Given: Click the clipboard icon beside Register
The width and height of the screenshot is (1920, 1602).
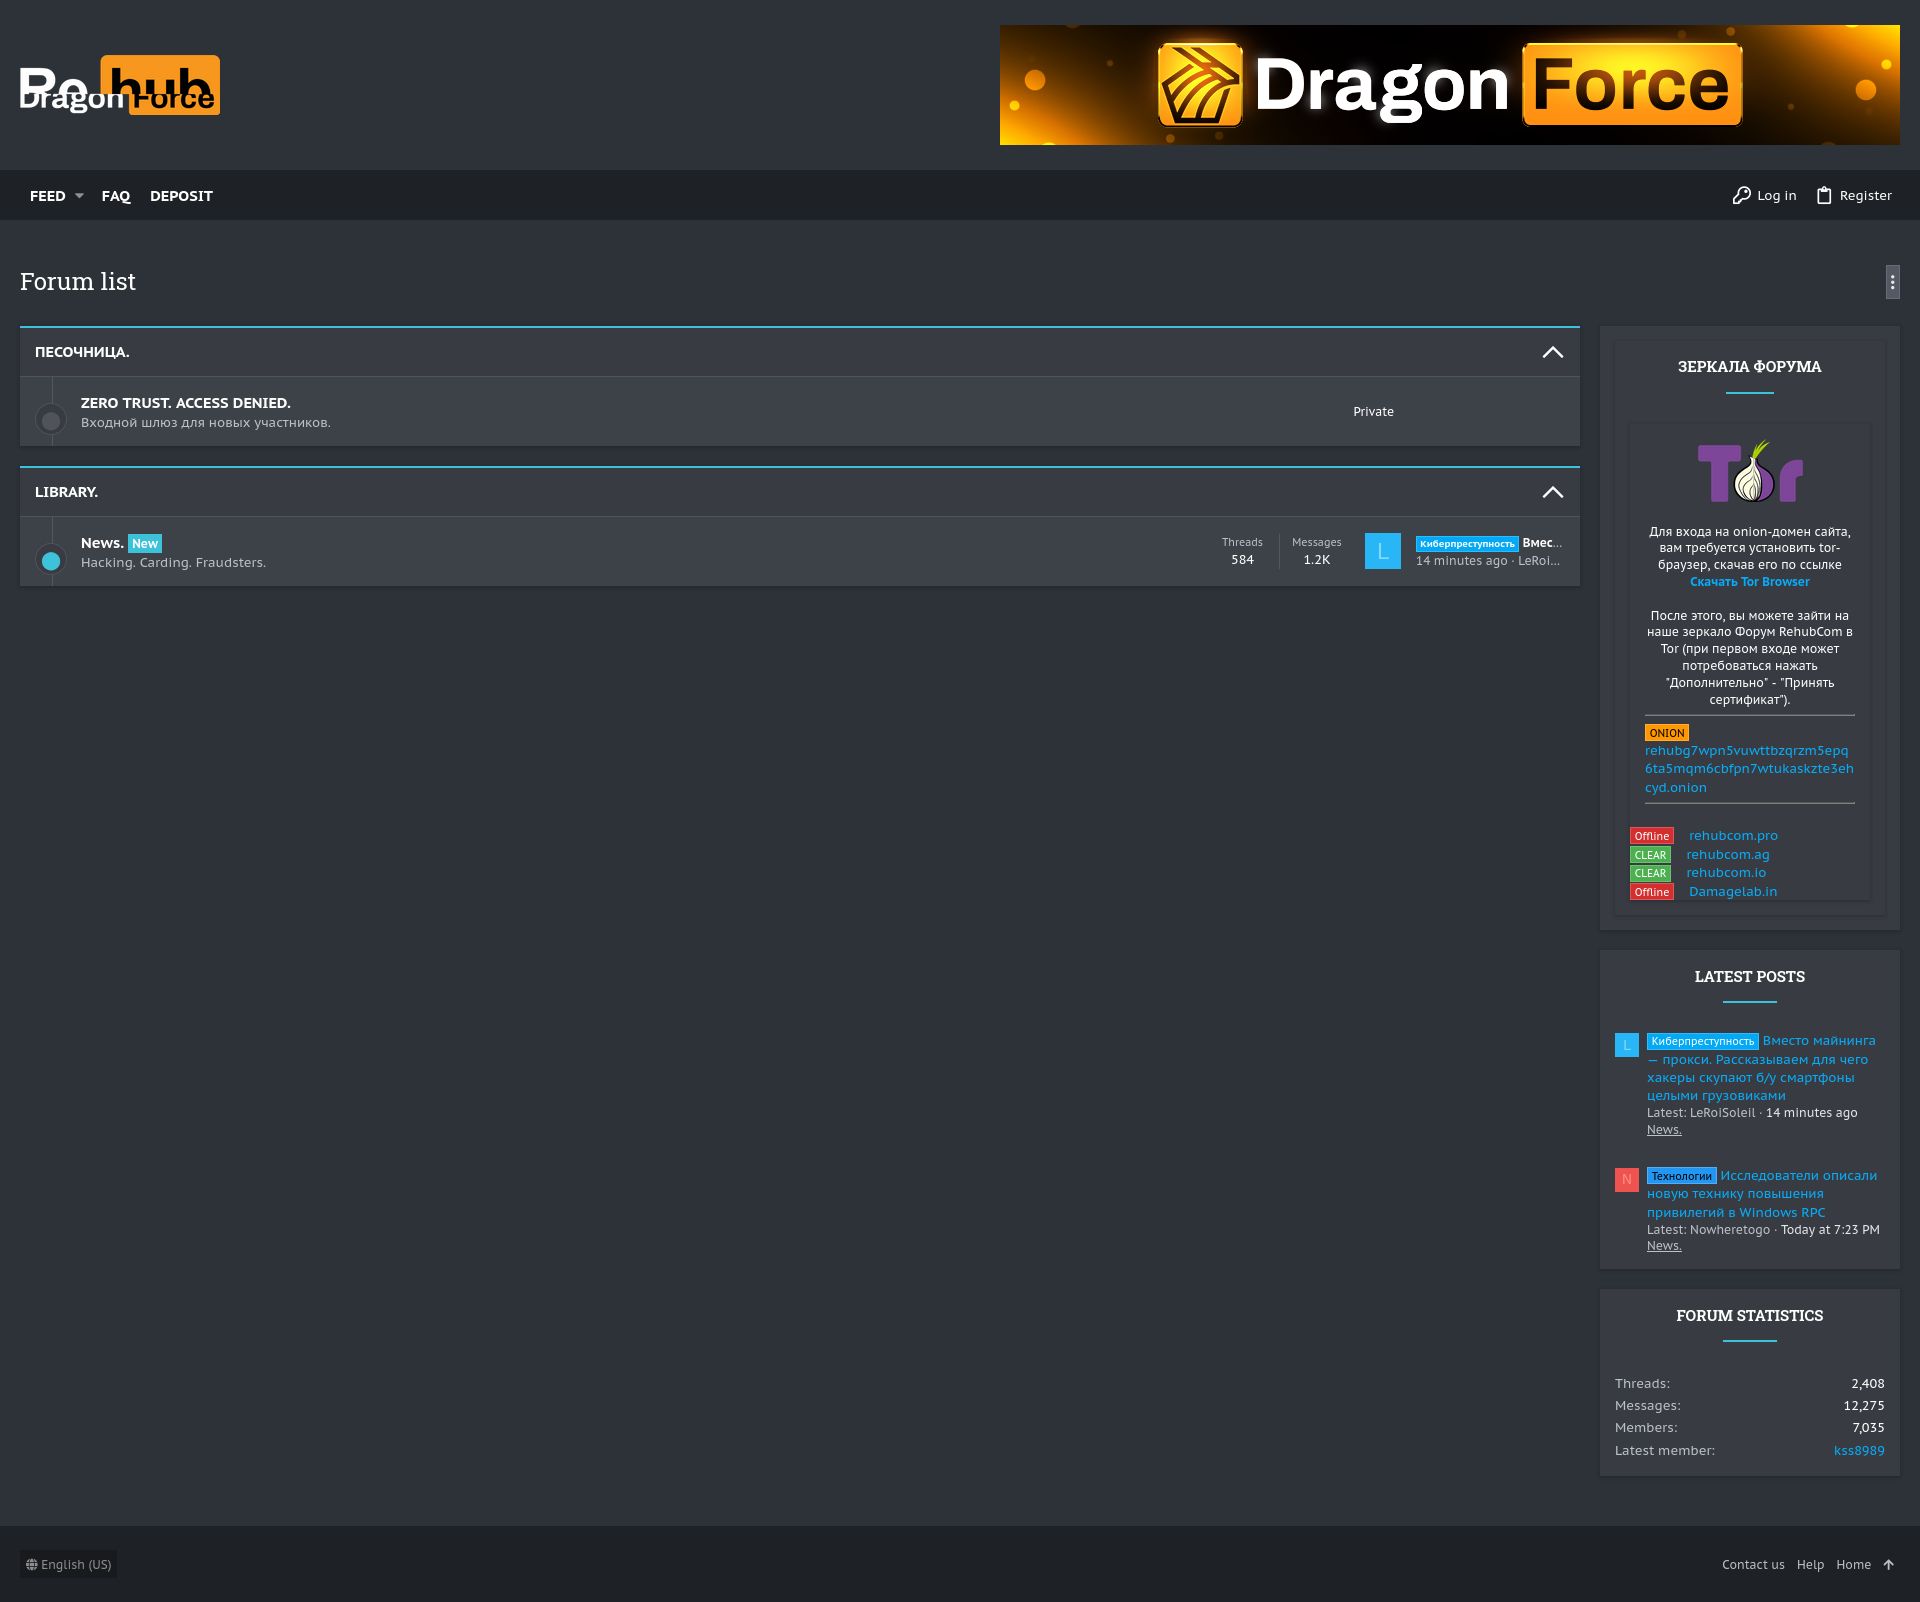Looking at the screenshot, I should 1824,196.
